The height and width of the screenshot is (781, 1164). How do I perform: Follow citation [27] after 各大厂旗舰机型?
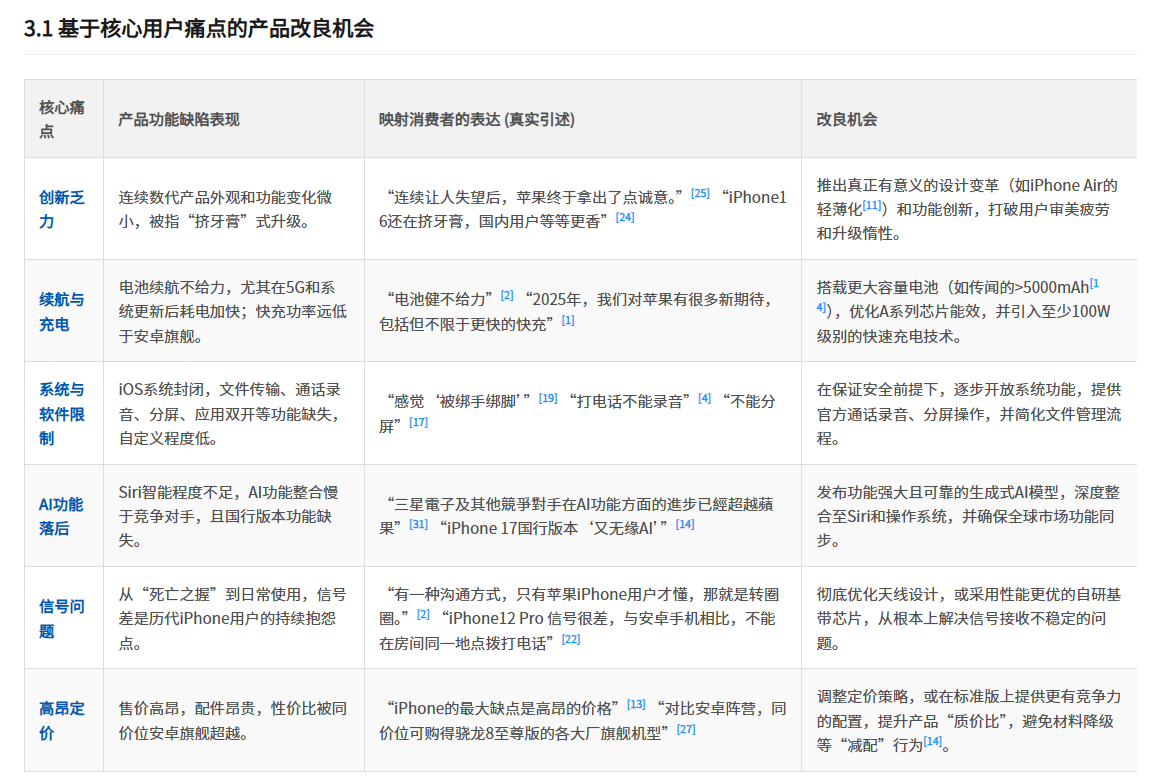[686, 730]
